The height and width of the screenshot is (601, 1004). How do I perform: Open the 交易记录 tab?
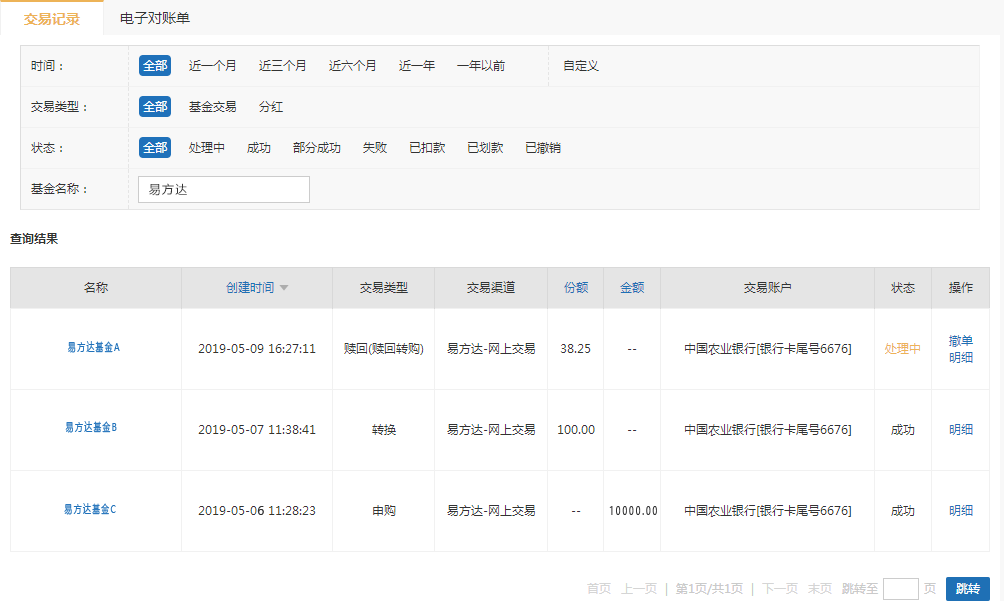coord(52,18)
